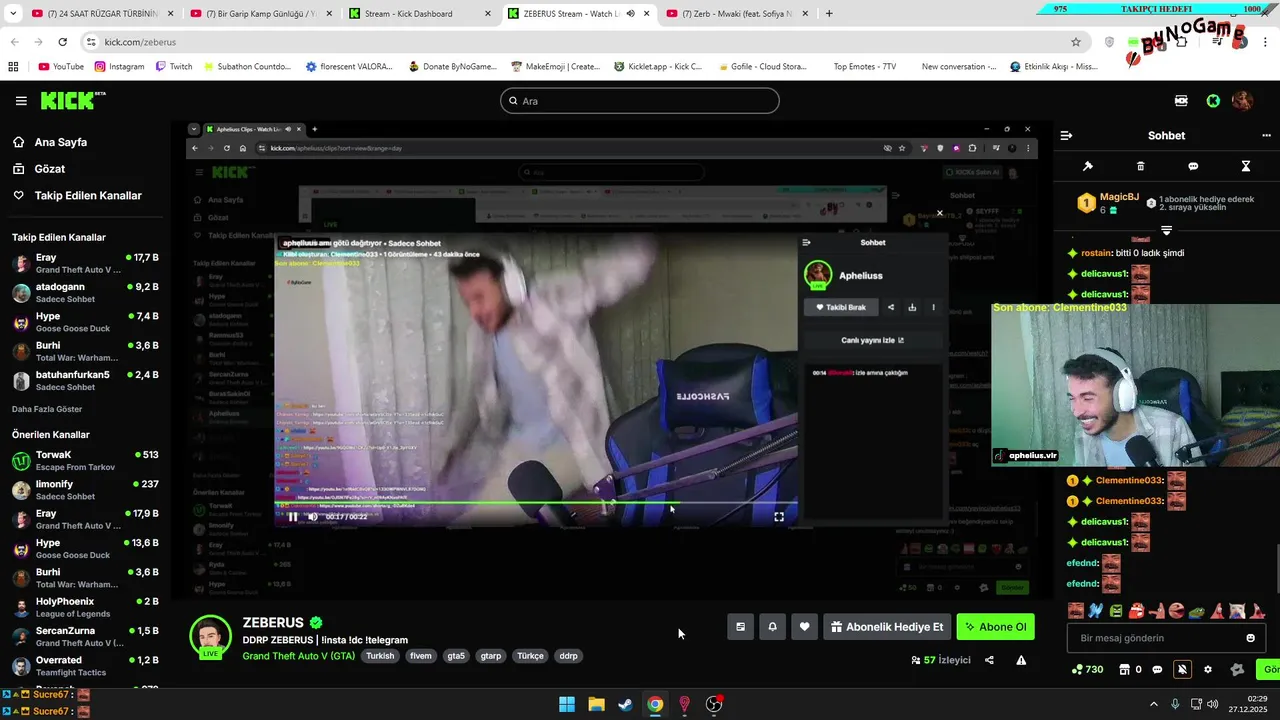Viewport: 1280px width, 720px height.
Task: Expand Daha Fazla Göster in followed channels
Action: tap(47, 409)
